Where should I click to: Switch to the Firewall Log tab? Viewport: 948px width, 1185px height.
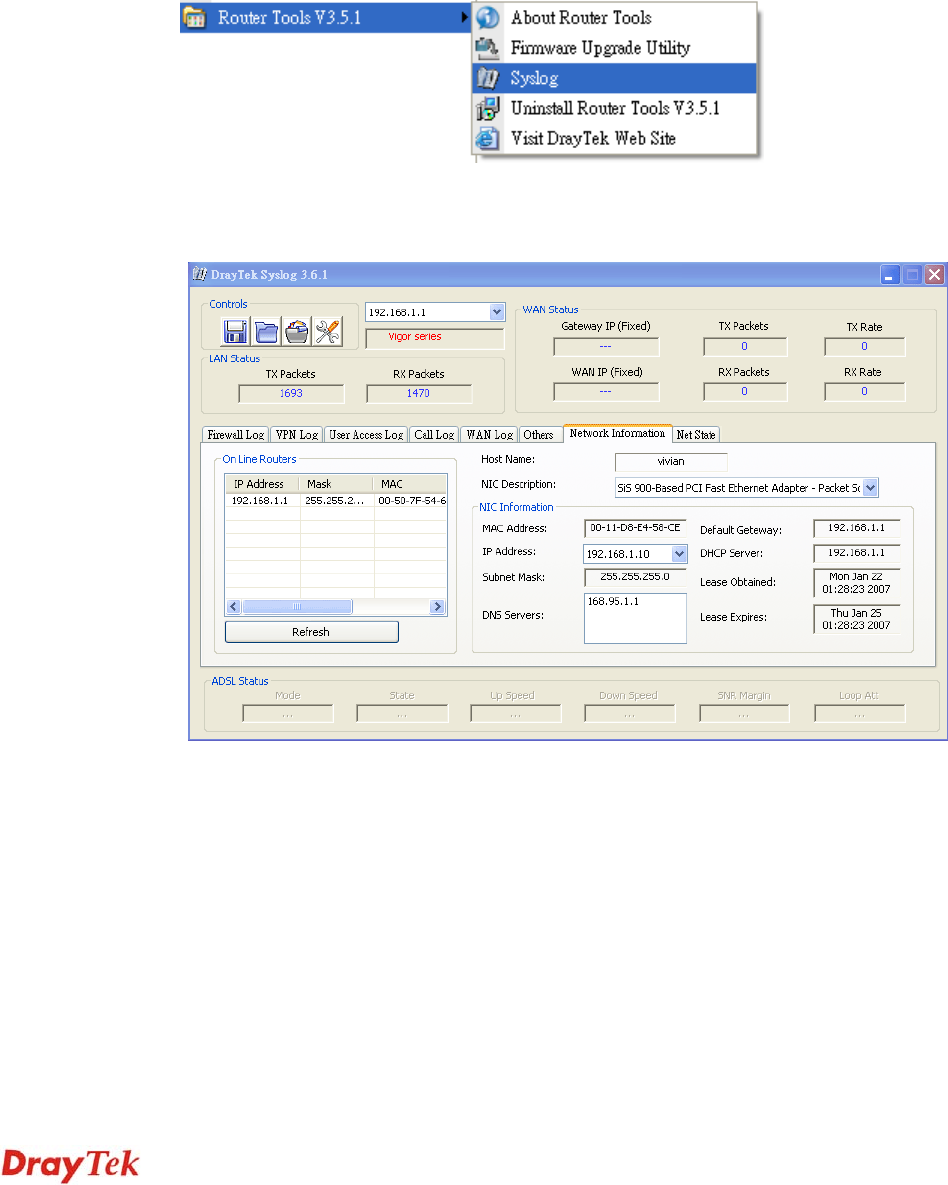click(236, 435)
